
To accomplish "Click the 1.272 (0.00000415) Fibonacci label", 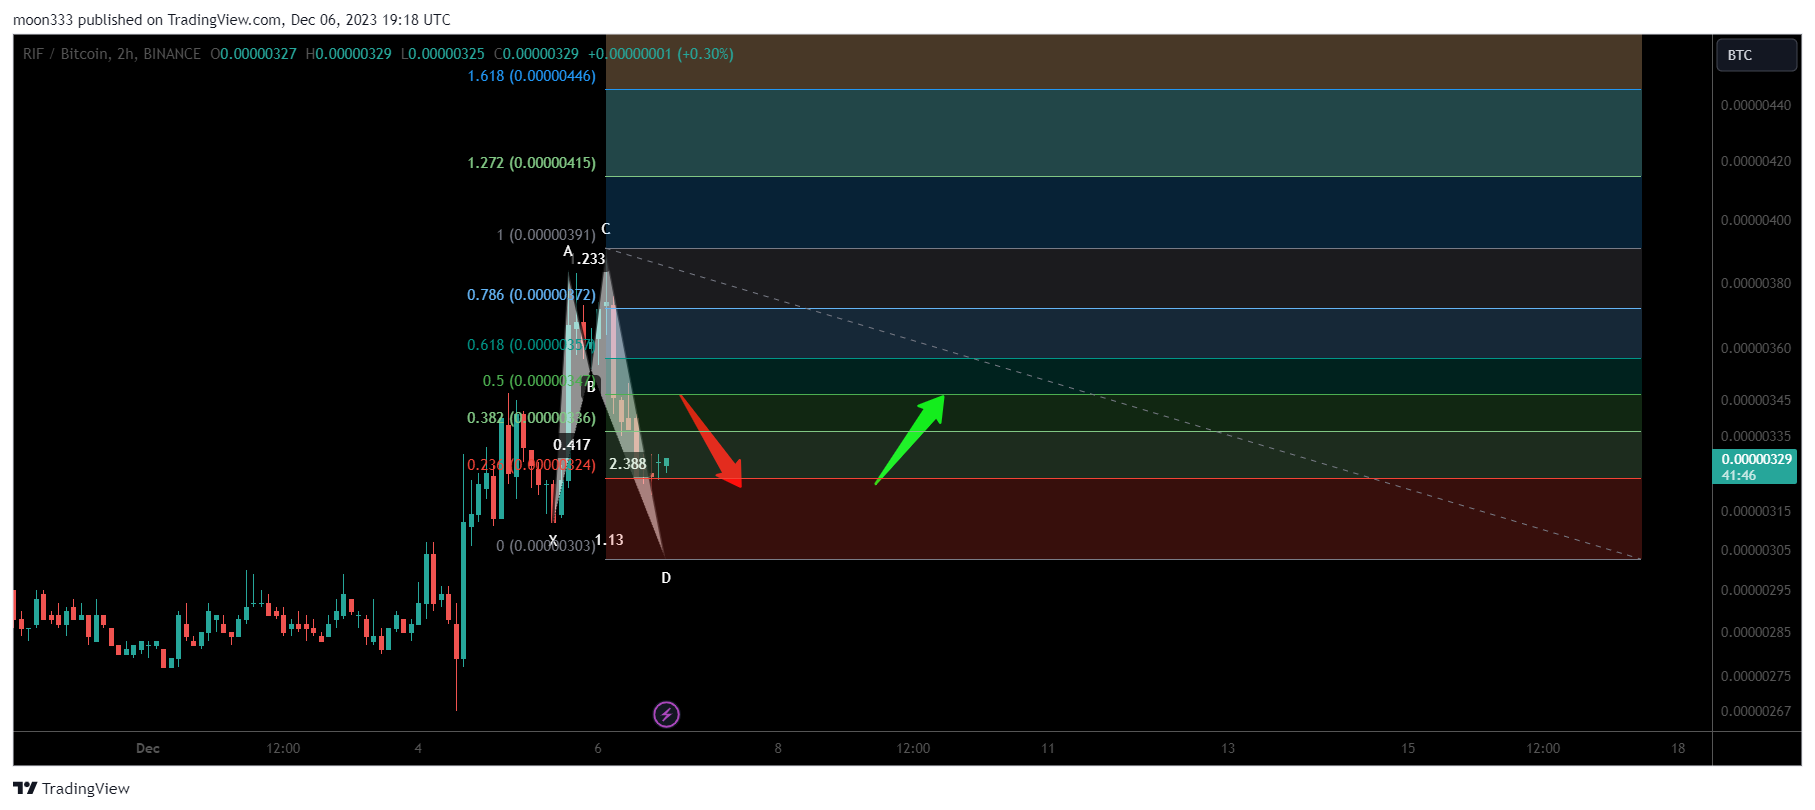I will click(x=531, y=163).
